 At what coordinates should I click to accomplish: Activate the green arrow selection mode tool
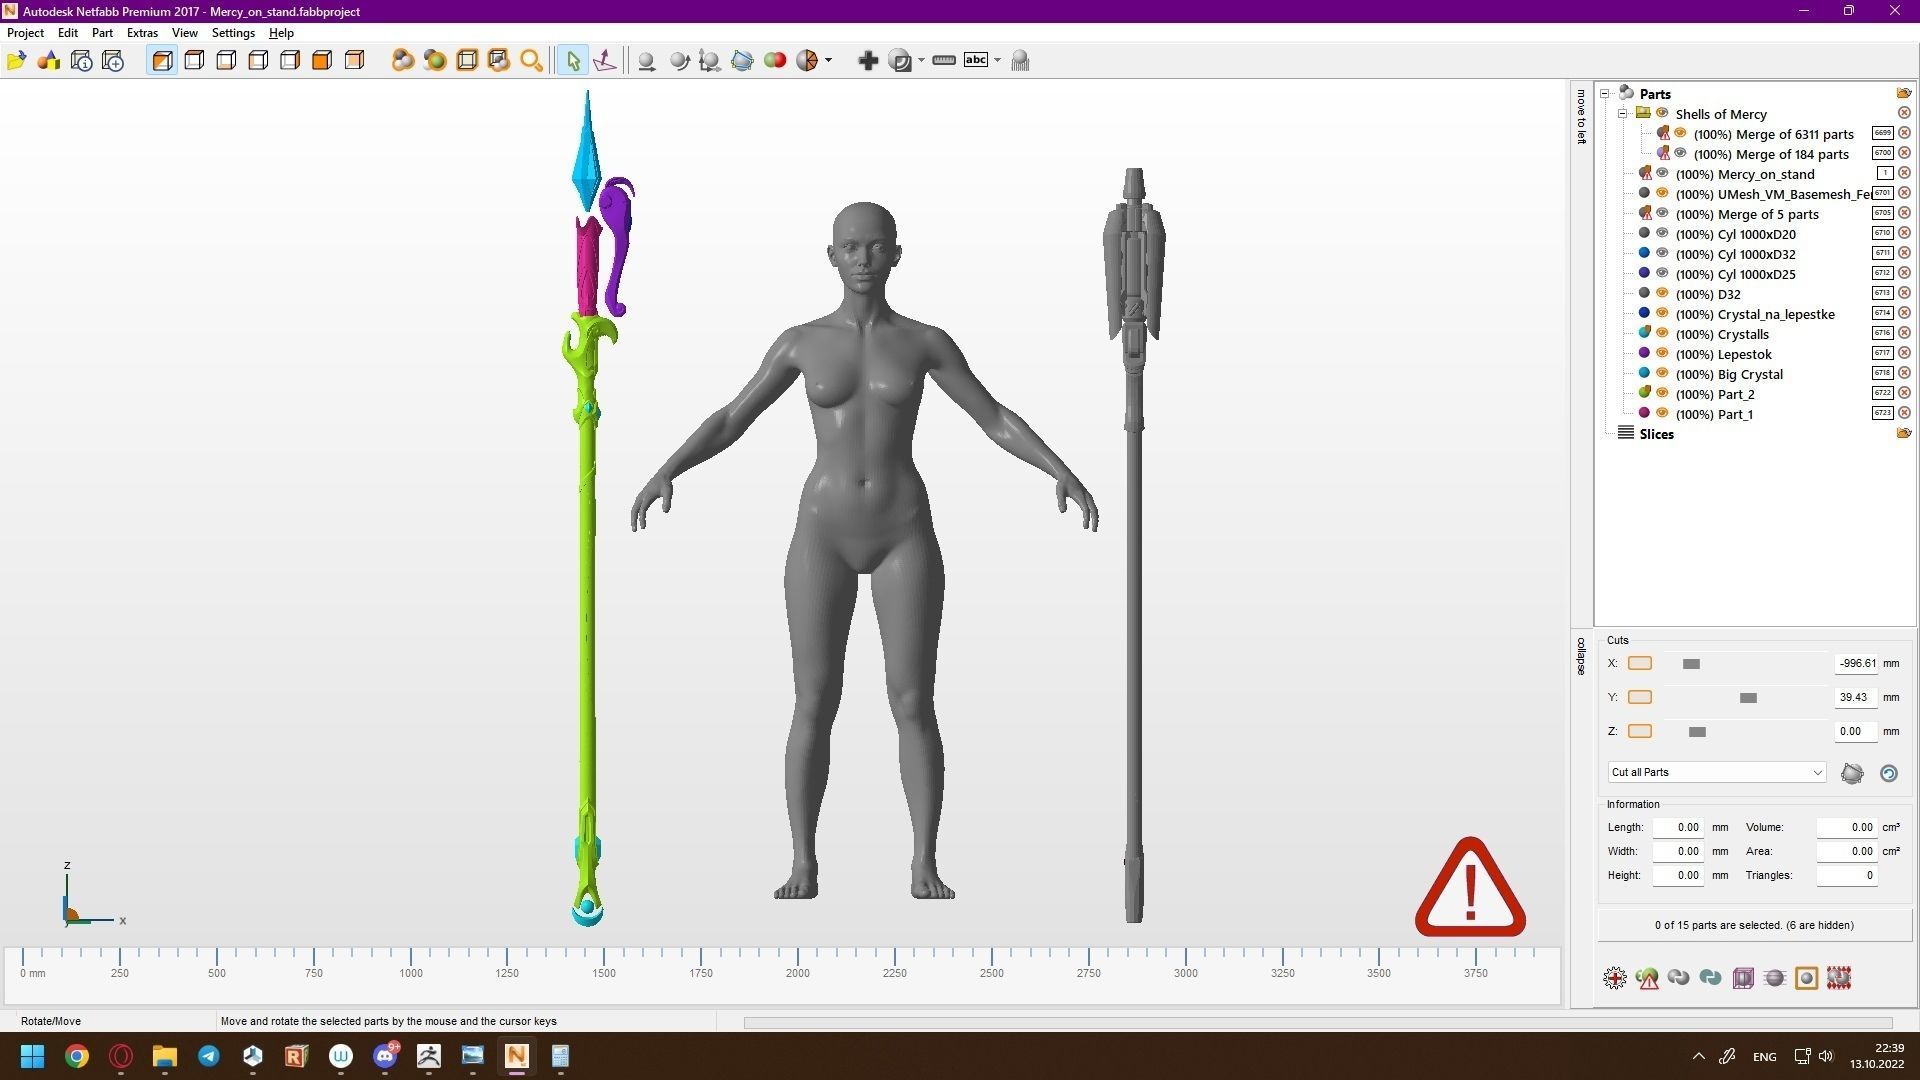[573, 61]
